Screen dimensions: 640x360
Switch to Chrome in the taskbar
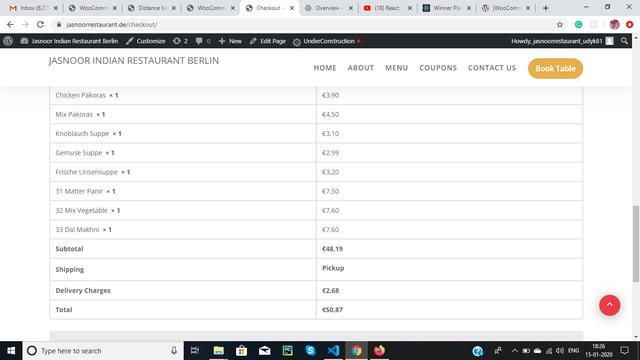click(356, 351)
